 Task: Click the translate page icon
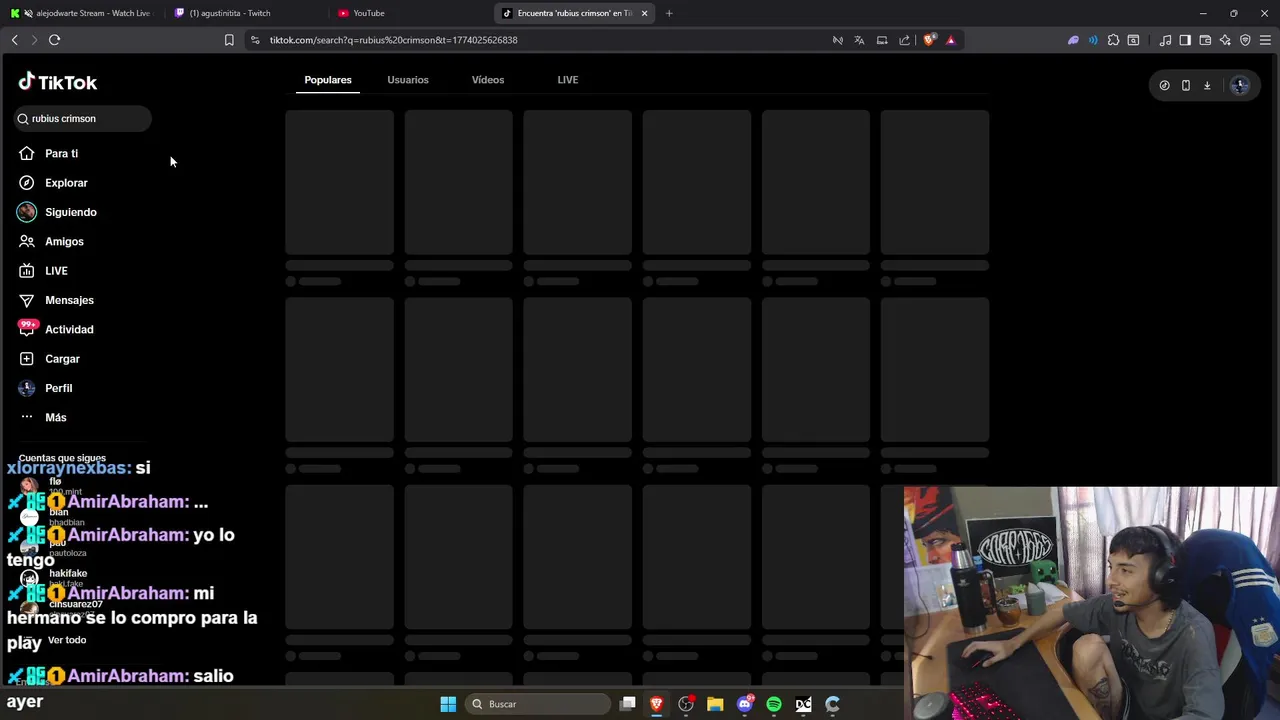pos(859,40)
